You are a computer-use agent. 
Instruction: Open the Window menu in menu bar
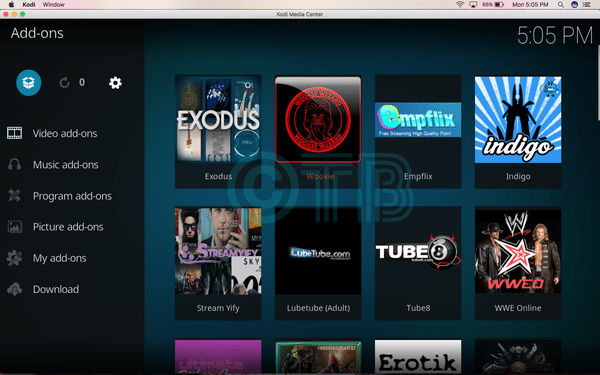click(54, 5)
